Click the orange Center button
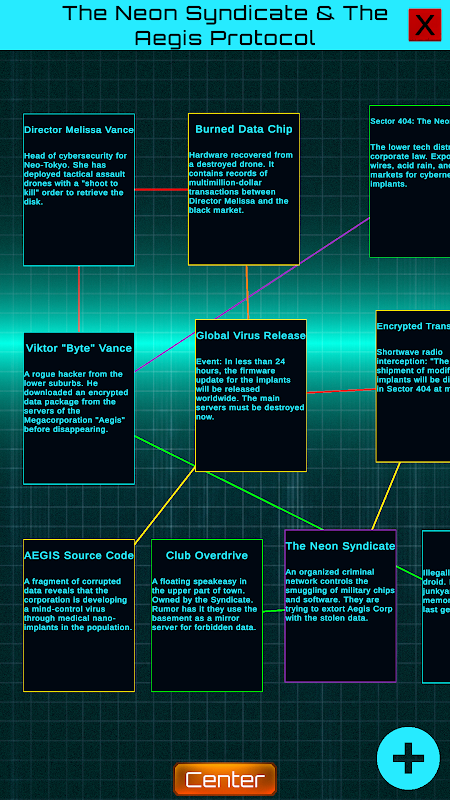 (x=225, y=779)
